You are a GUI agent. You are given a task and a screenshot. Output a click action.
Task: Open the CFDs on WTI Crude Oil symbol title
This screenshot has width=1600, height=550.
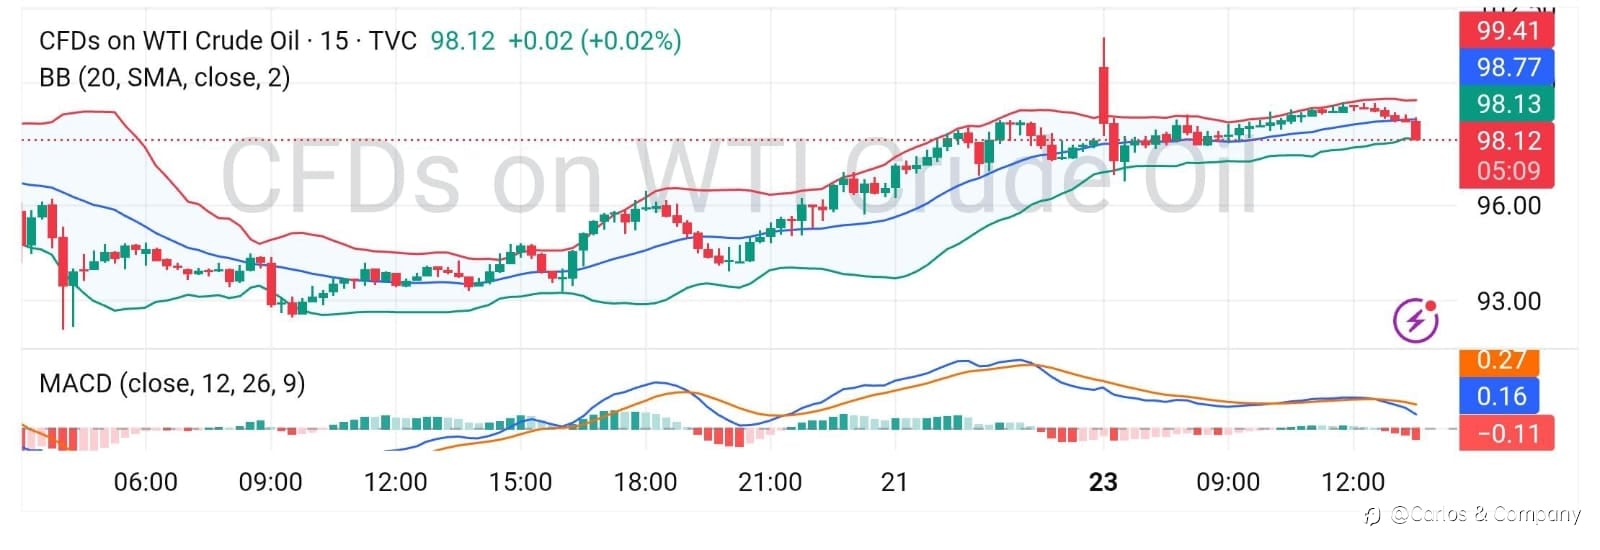click(x=169, y=41)
